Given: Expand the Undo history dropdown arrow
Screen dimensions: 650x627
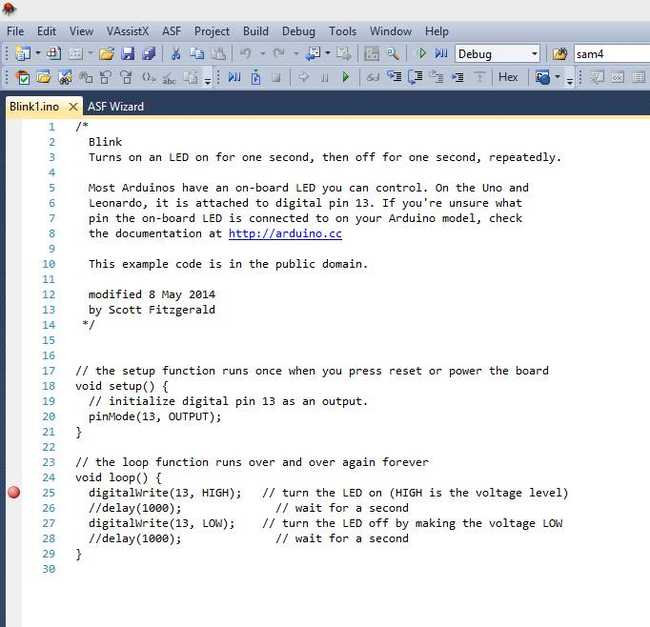Looking at the screenshot, I should coord(262,54).
